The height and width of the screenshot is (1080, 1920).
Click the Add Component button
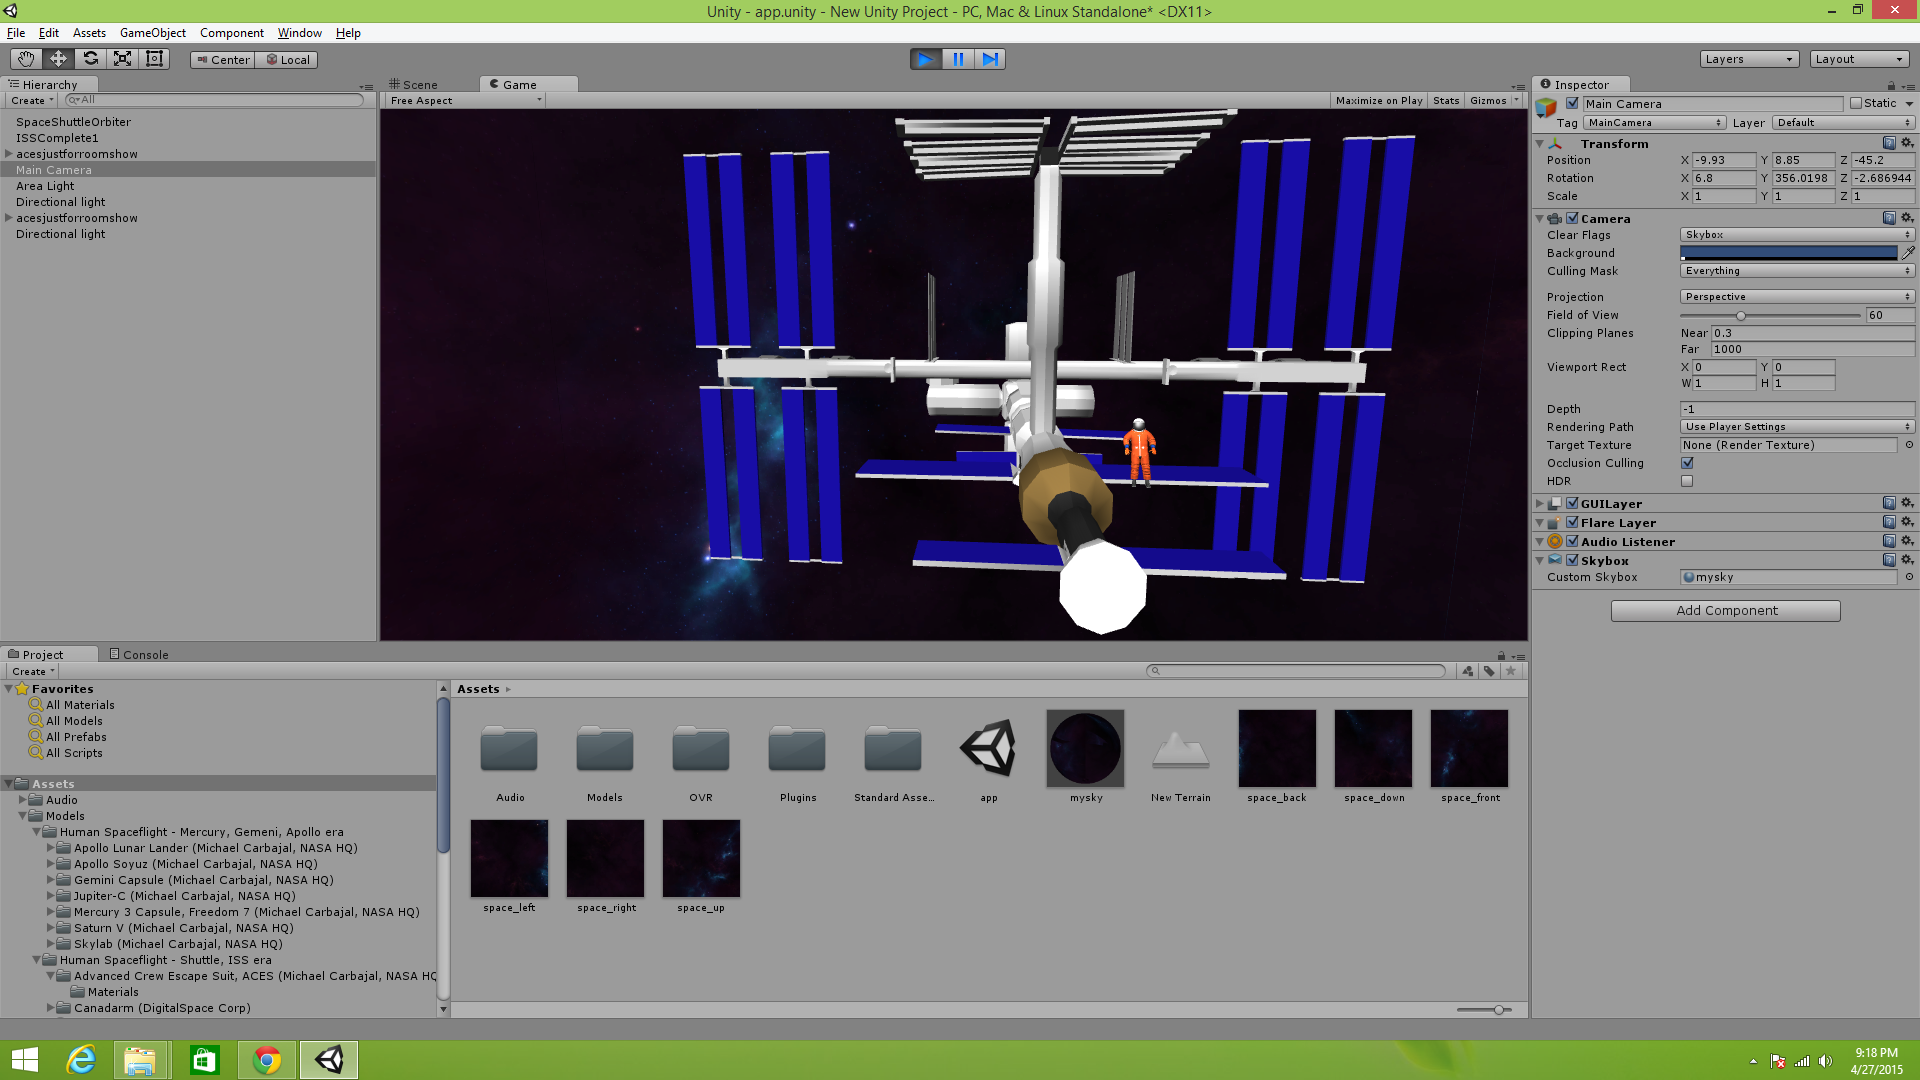[x=1726, y=611]
